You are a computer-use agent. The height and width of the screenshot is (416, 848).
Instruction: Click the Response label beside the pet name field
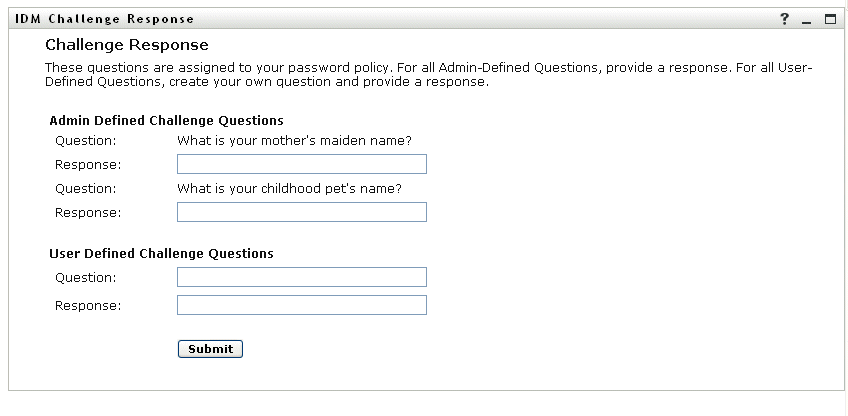pyautogui.click(x=88, y=213)
